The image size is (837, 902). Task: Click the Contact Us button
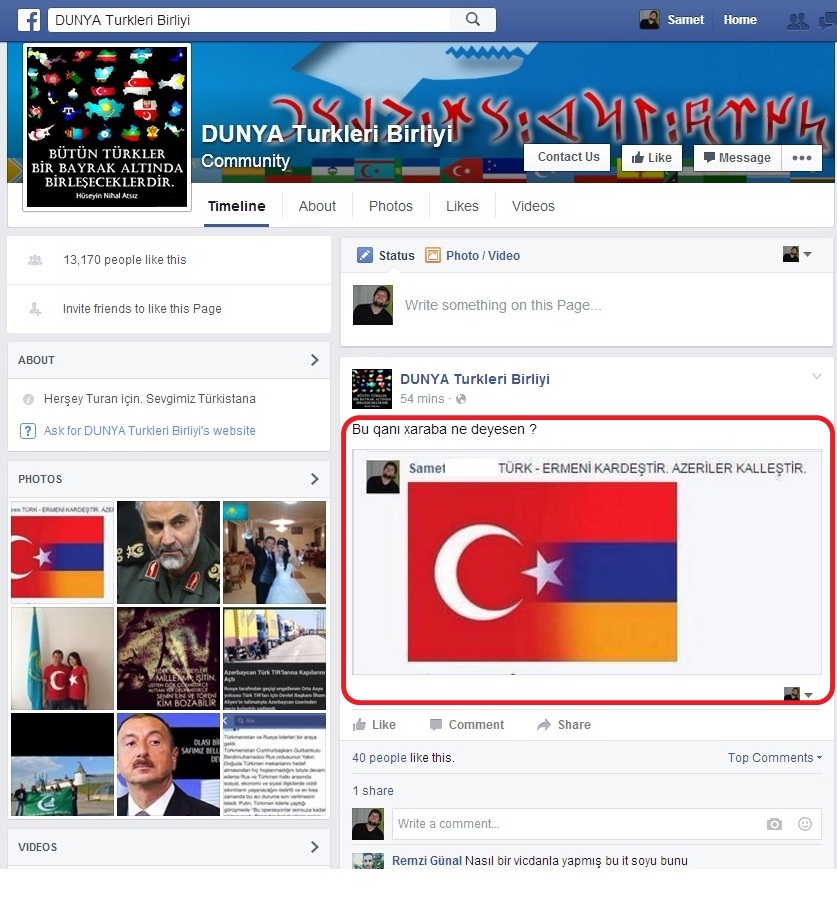point(568,157)
